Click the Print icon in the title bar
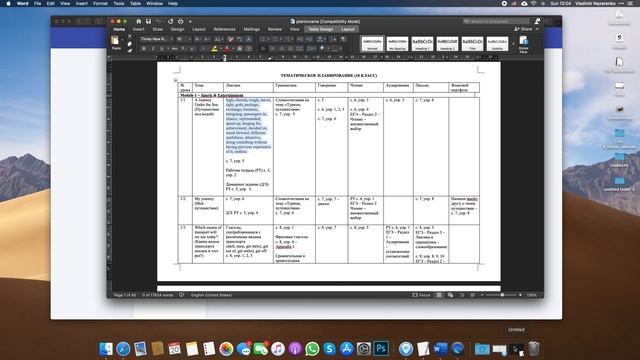 click(x=180, y=21)
